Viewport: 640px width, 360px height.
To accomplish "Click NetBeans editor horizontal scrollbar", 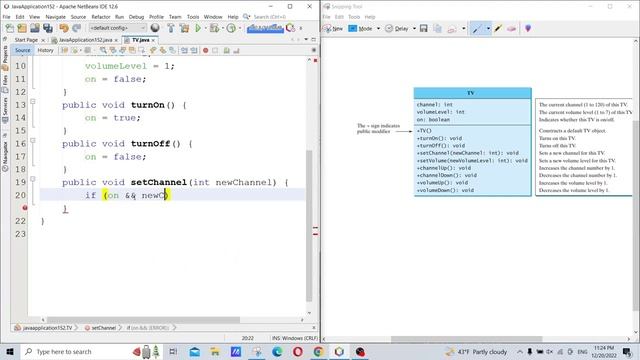I will [x=143, y=320].
